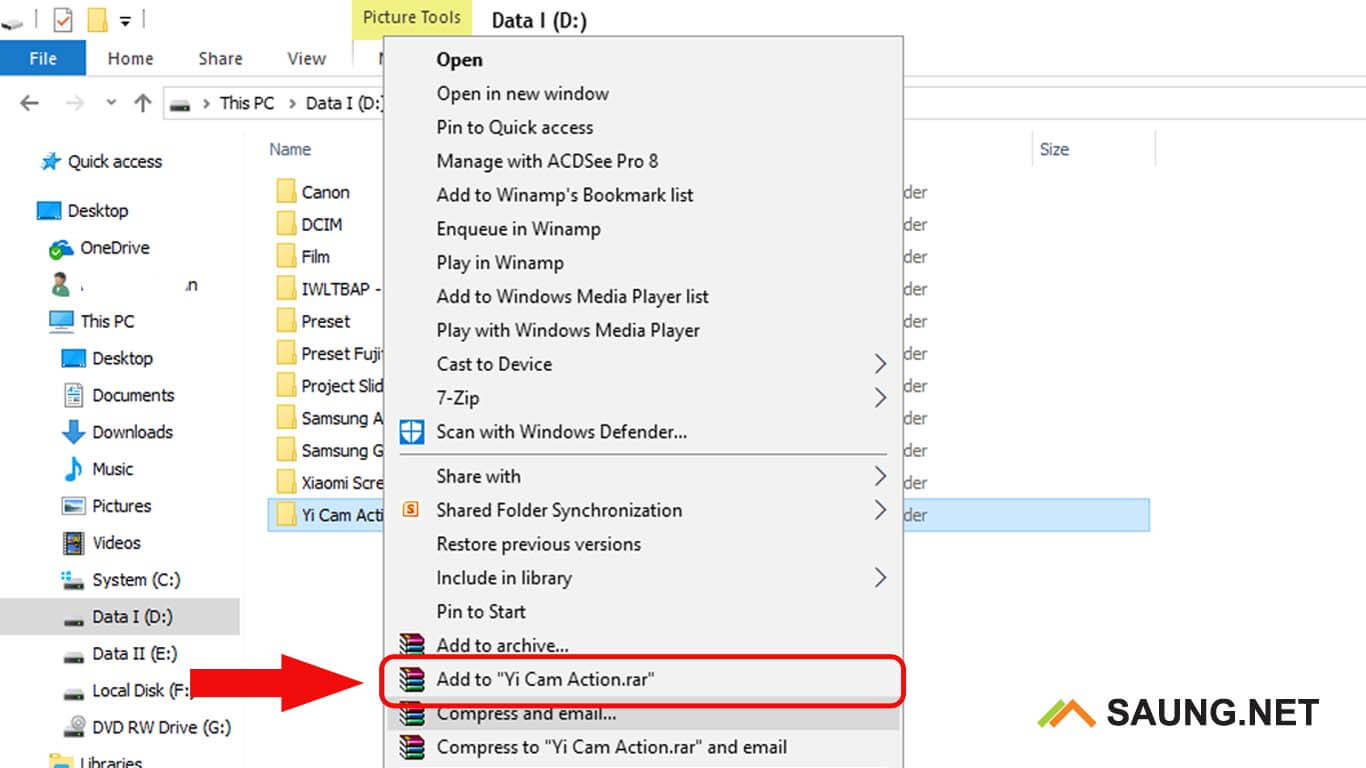Choose Open in the context menu

pos(459,60)
